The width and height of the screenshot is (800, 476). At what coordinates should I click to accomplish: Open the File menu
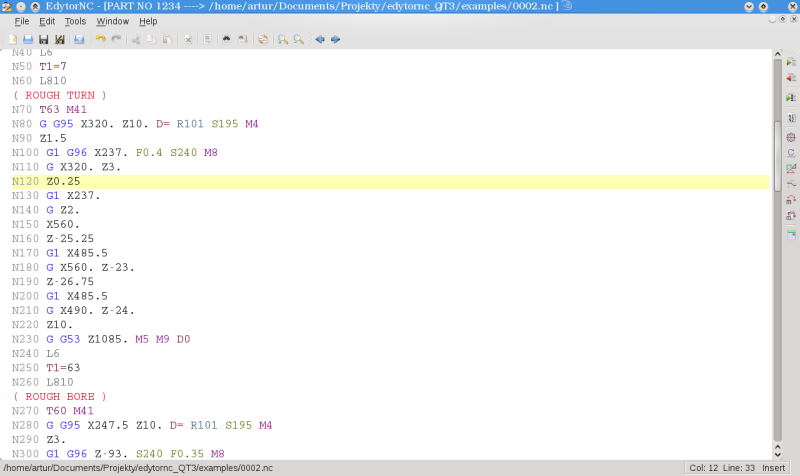pyautogui.click(x=21, y=21)
